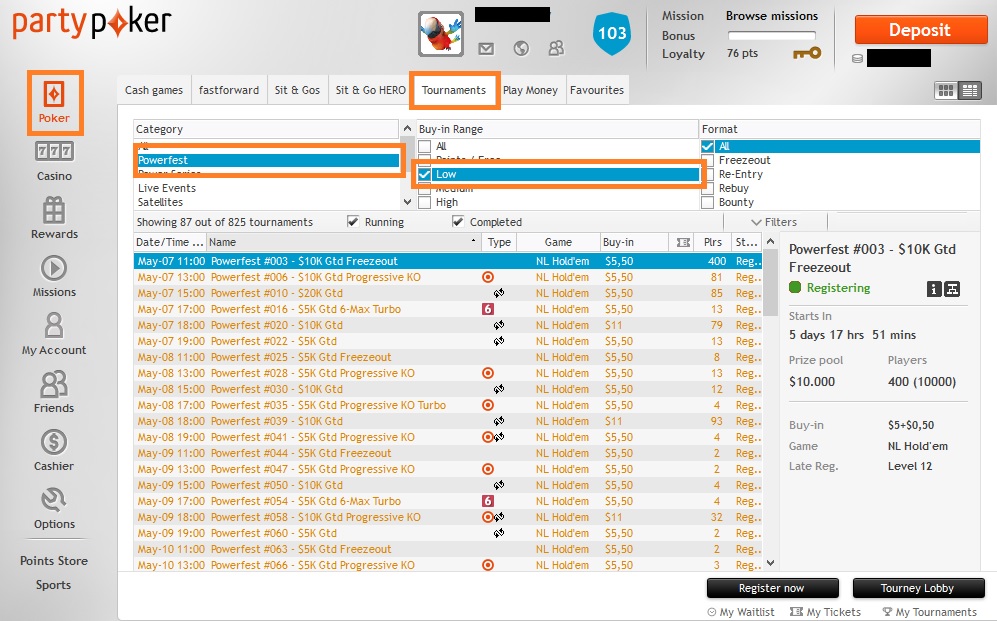Open the Sit & Go HERO tab
The image size is (997, 621).
tap(370, 90)
